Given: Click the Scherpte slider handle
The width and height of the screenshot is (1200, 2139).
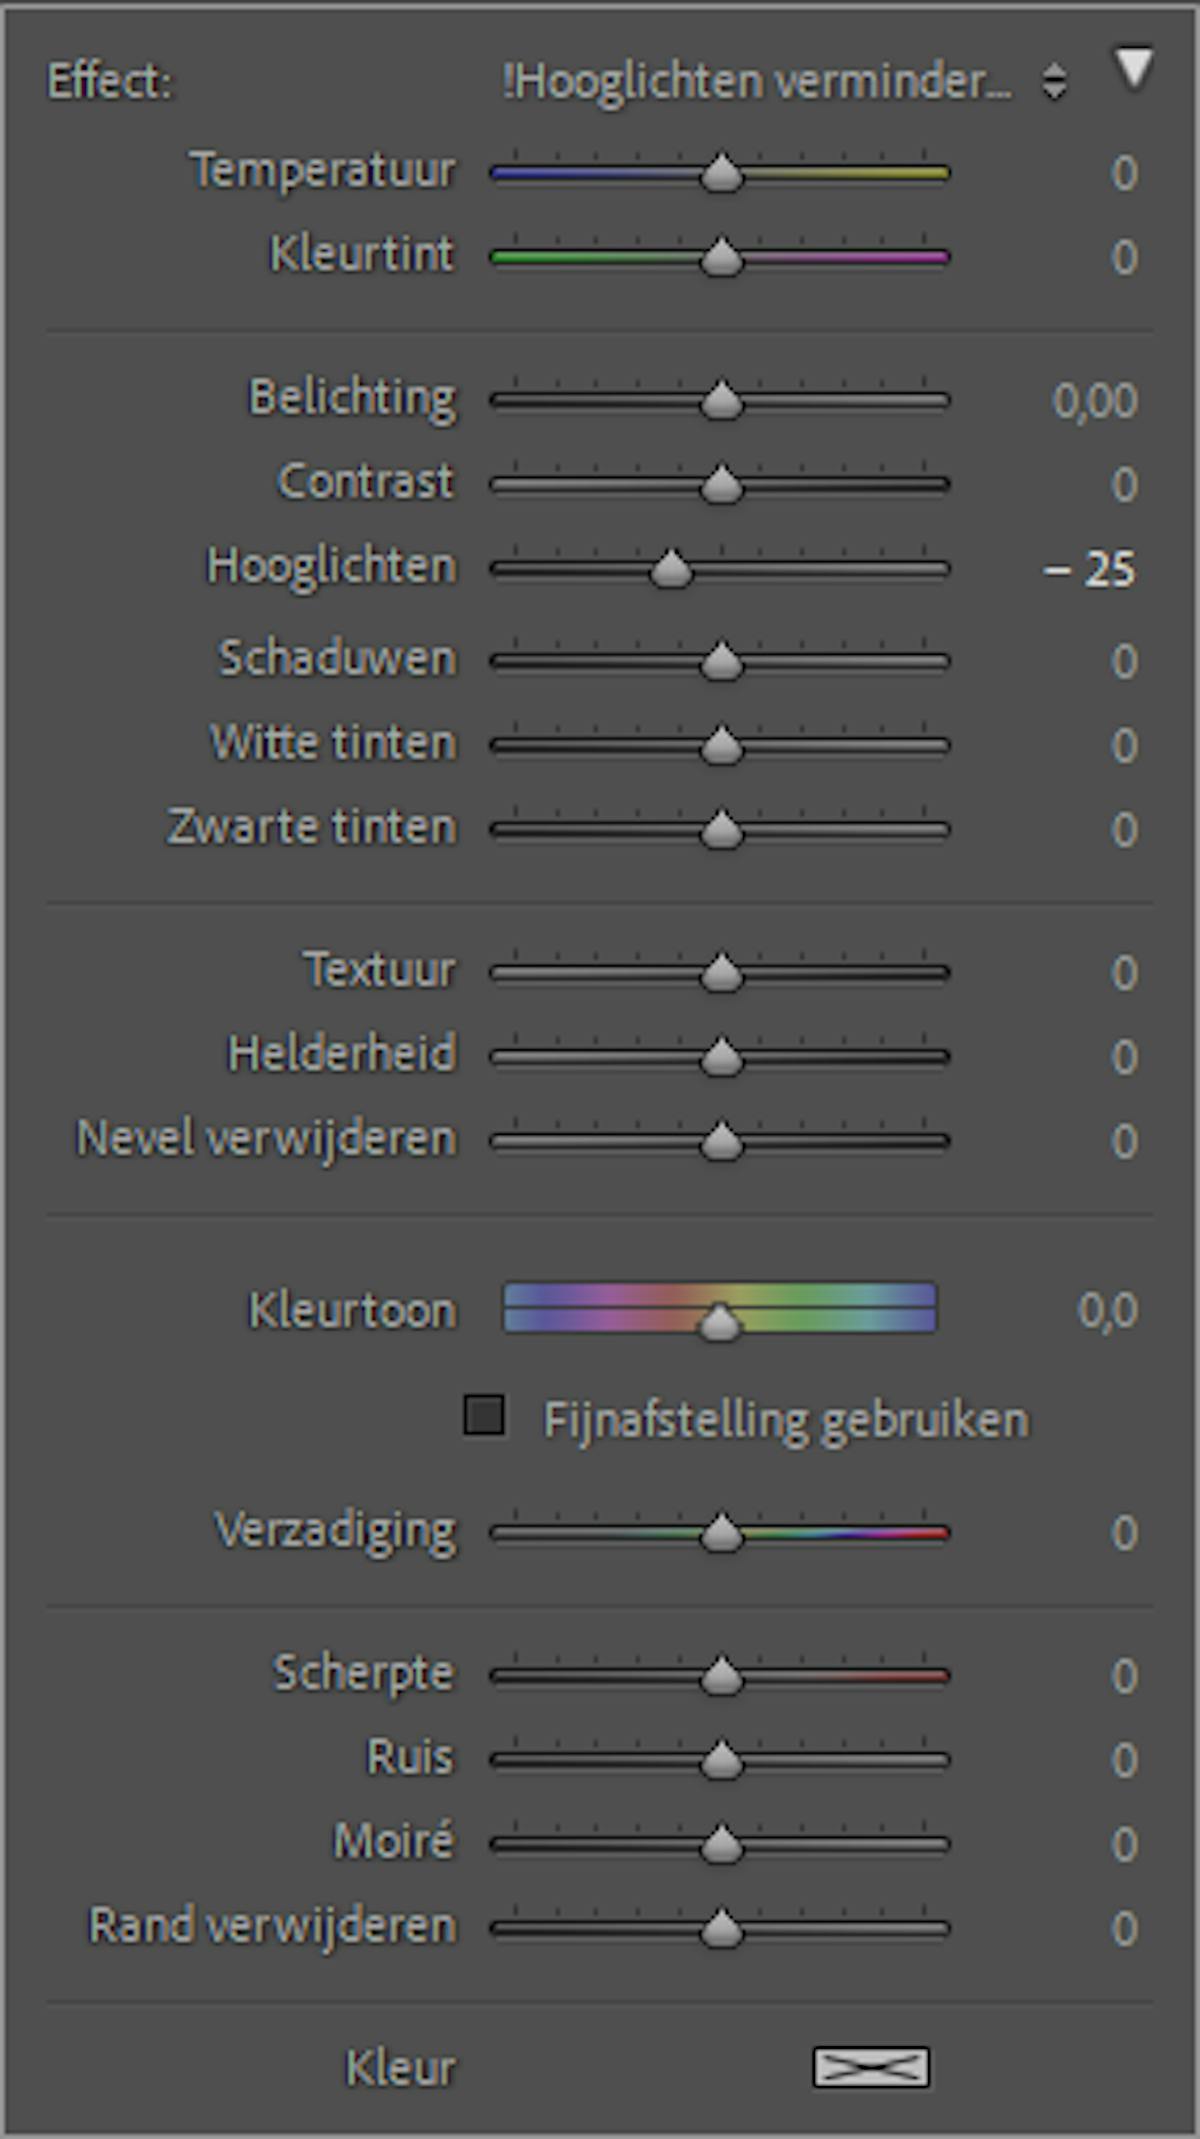Looking at the screenshot, I should pos(721,1677).
